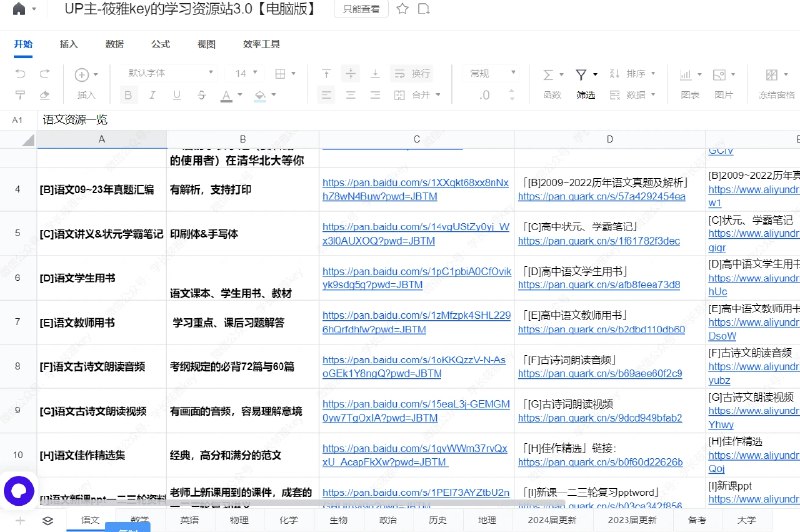Screen dimensions: 800x532
Task: Clear formatting with the eraser icon
Action: (x=45, y=95)
